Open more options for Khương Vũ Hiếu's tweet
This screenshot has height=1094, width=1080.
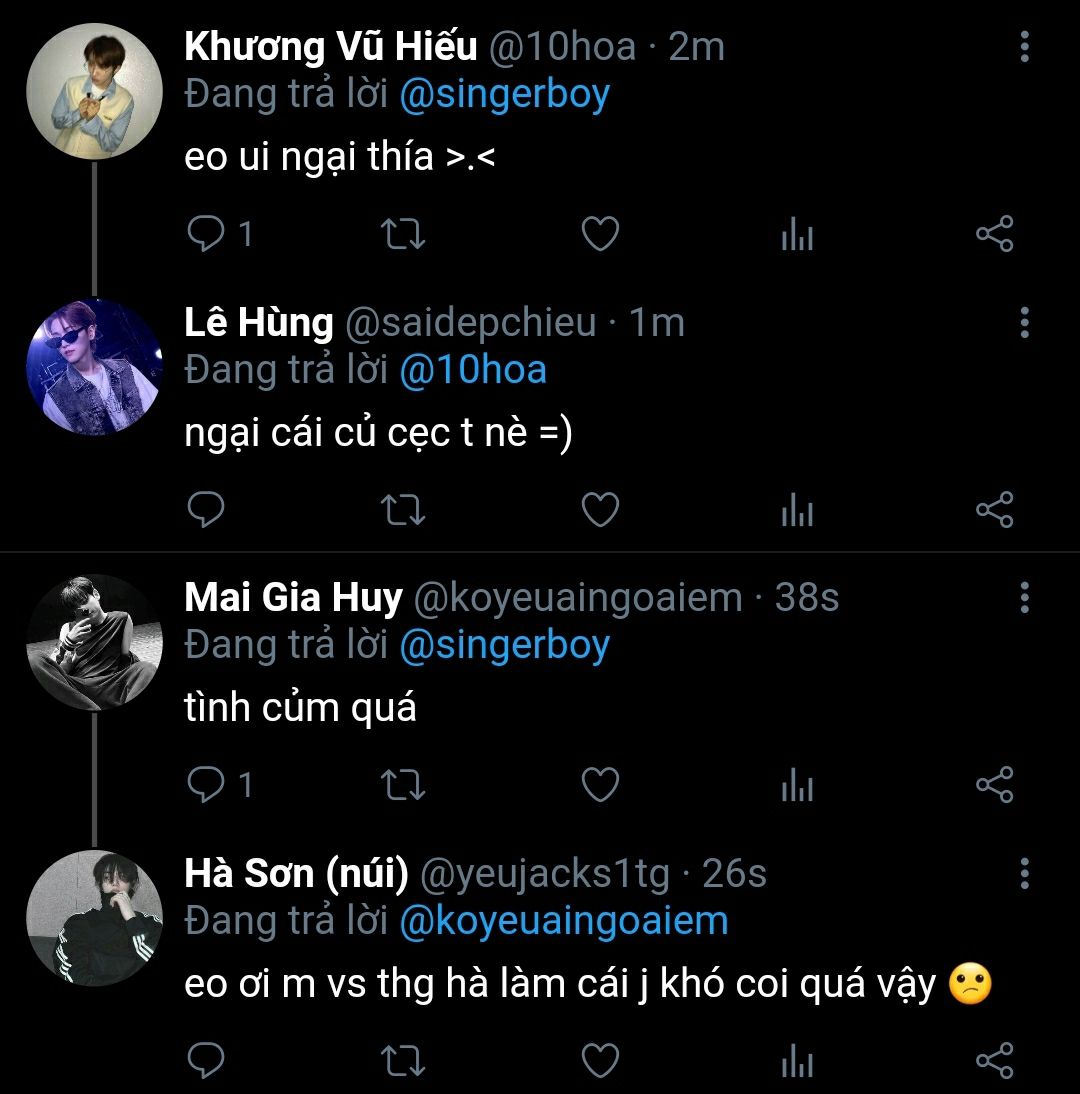pos(1024,47)
